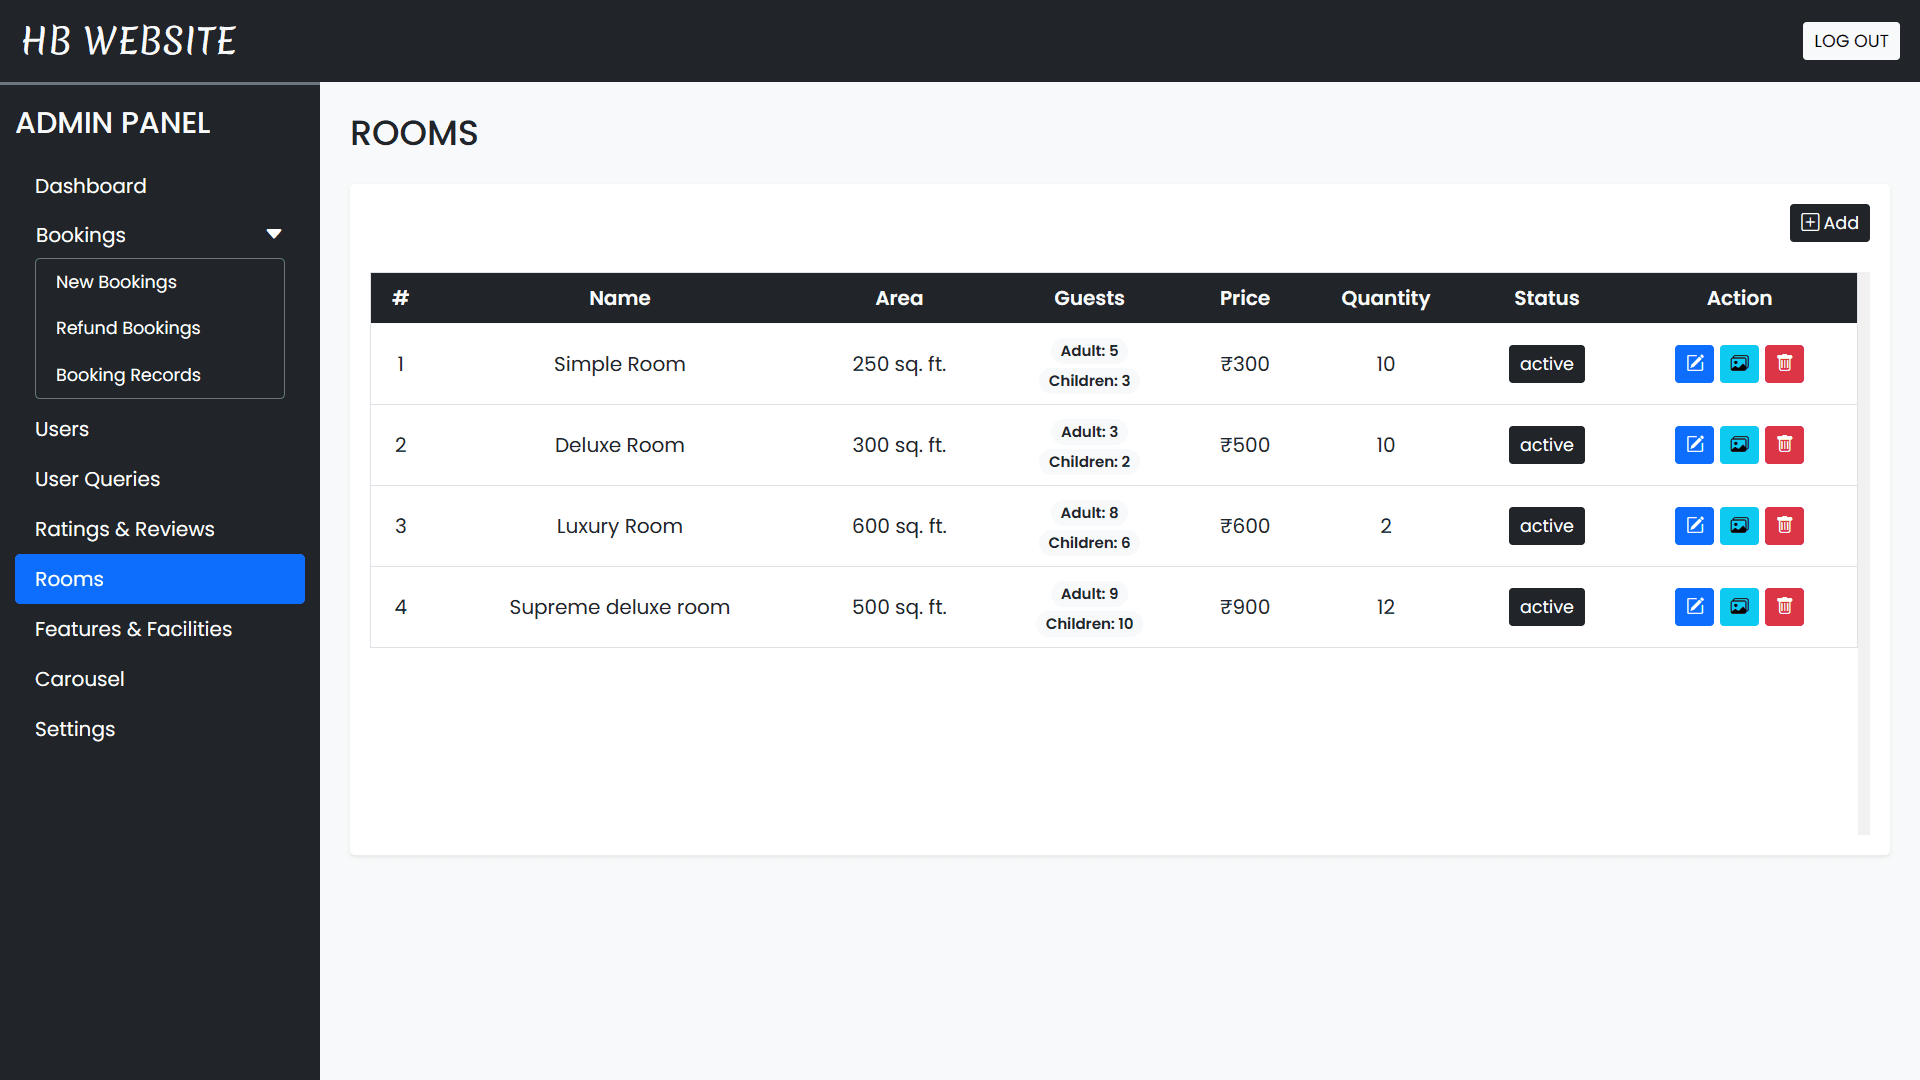Collapse the Bookings menu arrow

pos(274,234)
